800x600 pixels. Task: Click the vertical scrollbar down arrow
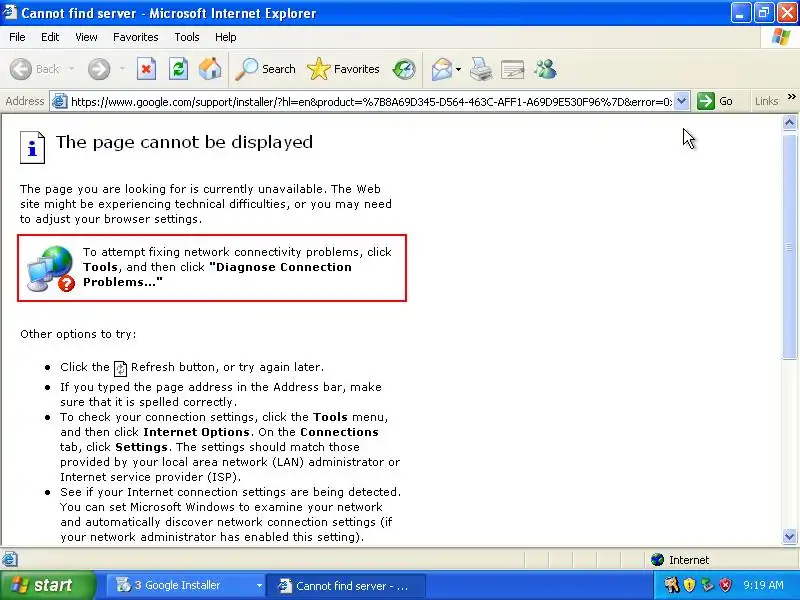pyautogui.click(x=789, y=536)
